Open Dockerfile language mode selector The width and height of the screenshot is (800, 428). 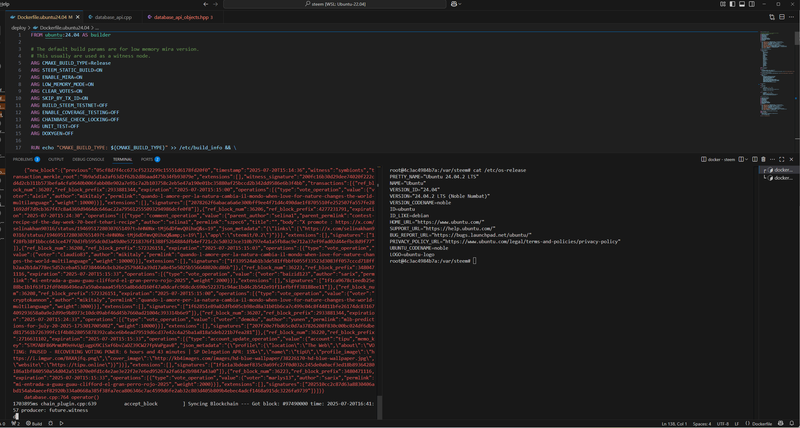763,423
